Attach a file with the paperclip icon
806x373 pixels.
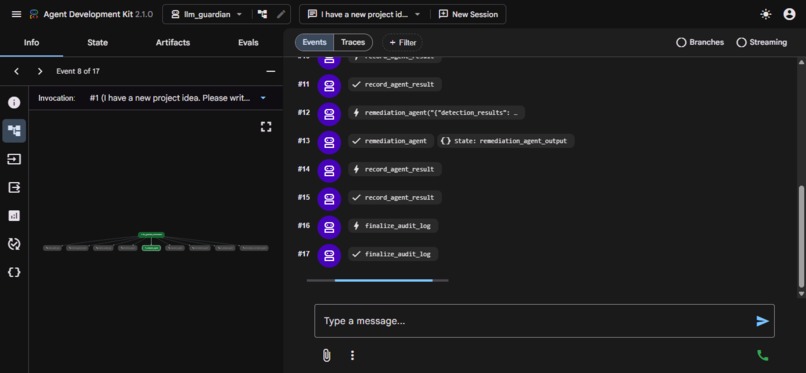tap(326, 355)
